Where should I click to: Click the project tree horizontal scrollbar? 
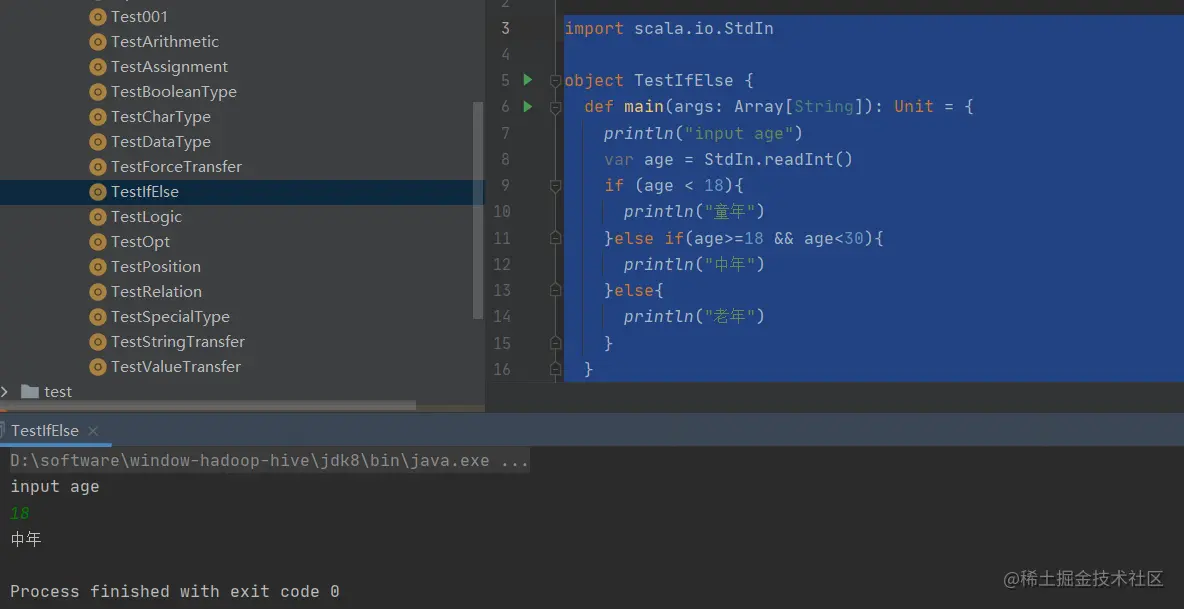point(208,406)
